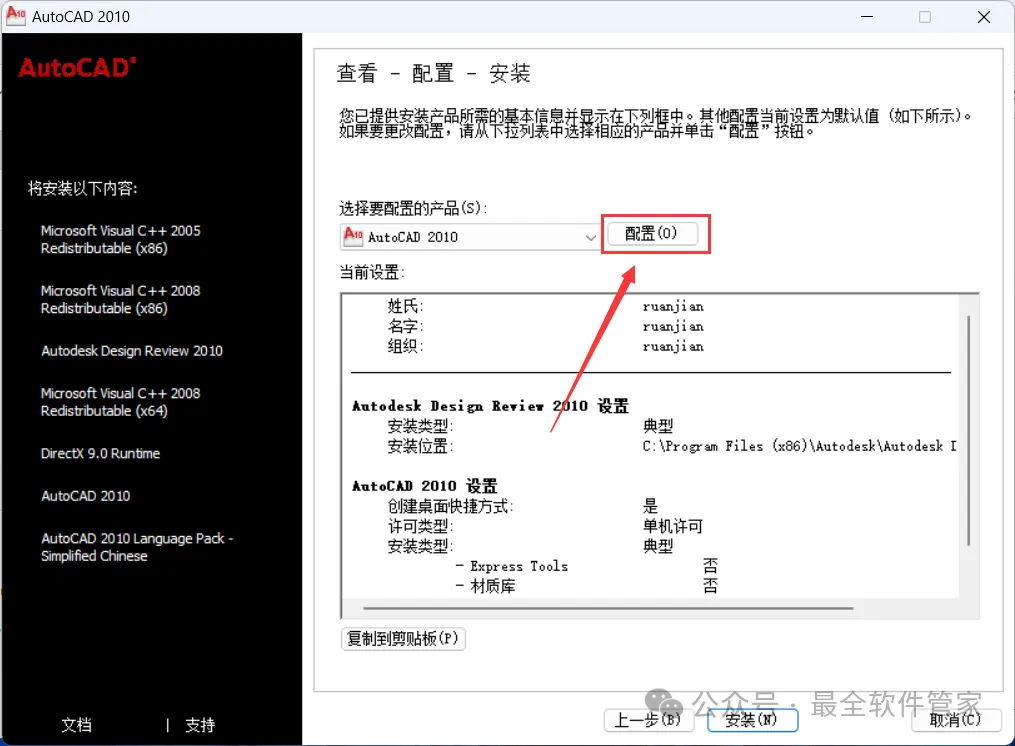Close the AutoCAD 2010 installer window
The width and height of the screenshot is (1015, 746).
(x=984, y=17)
